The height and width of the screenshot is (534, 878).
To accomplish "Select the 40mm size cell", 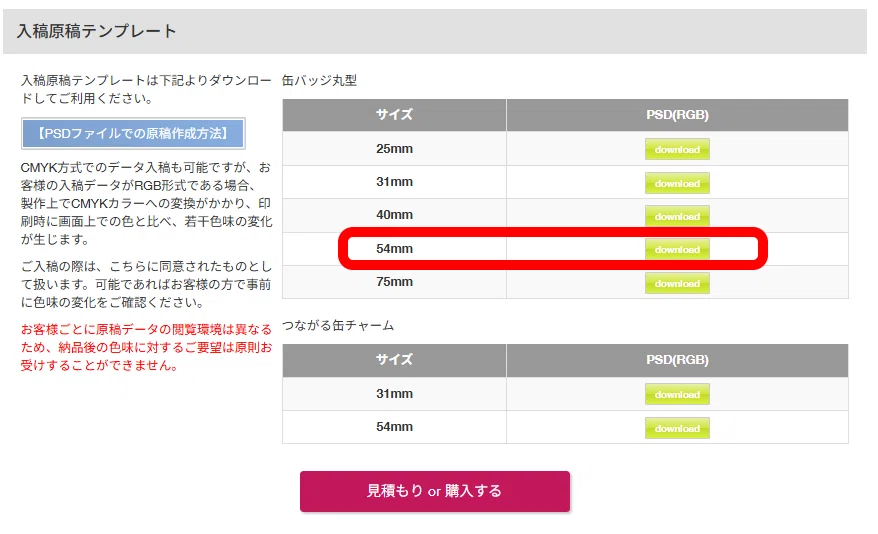I will pyautogui.click(x=394, y=215).
